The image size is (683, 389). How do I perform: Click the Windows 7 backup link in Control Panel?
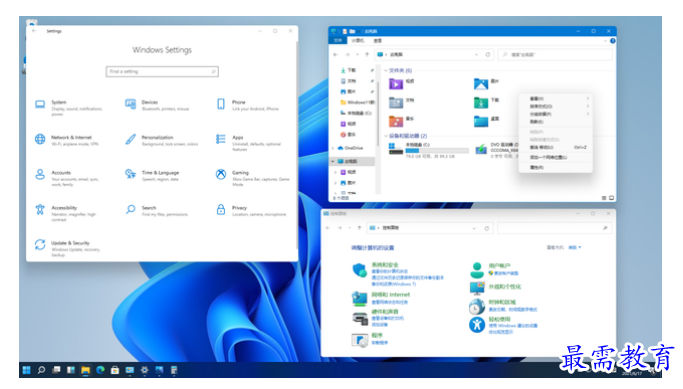coord(394,284)
